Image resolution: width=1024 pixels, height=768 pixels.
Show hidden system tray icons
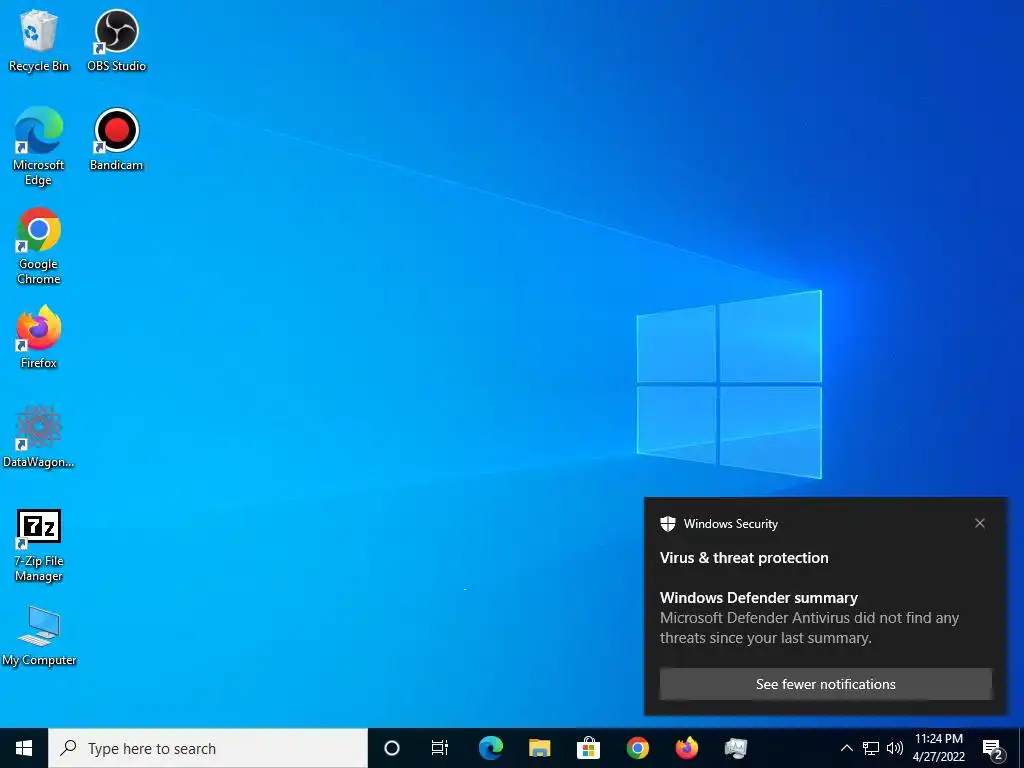point(846,748)
